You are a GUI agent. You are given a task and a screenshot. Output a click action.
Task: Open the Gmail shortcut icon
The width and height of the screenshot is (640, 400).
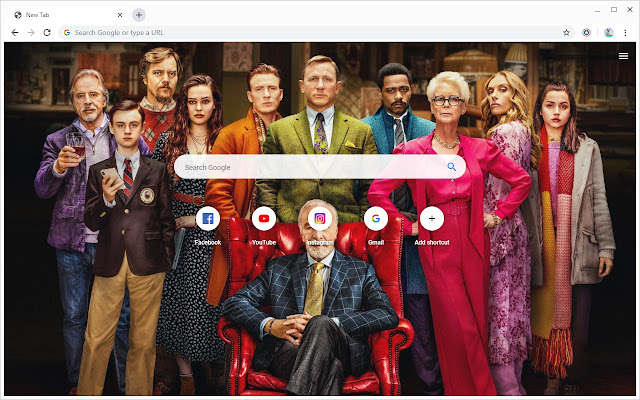point(376,218)
